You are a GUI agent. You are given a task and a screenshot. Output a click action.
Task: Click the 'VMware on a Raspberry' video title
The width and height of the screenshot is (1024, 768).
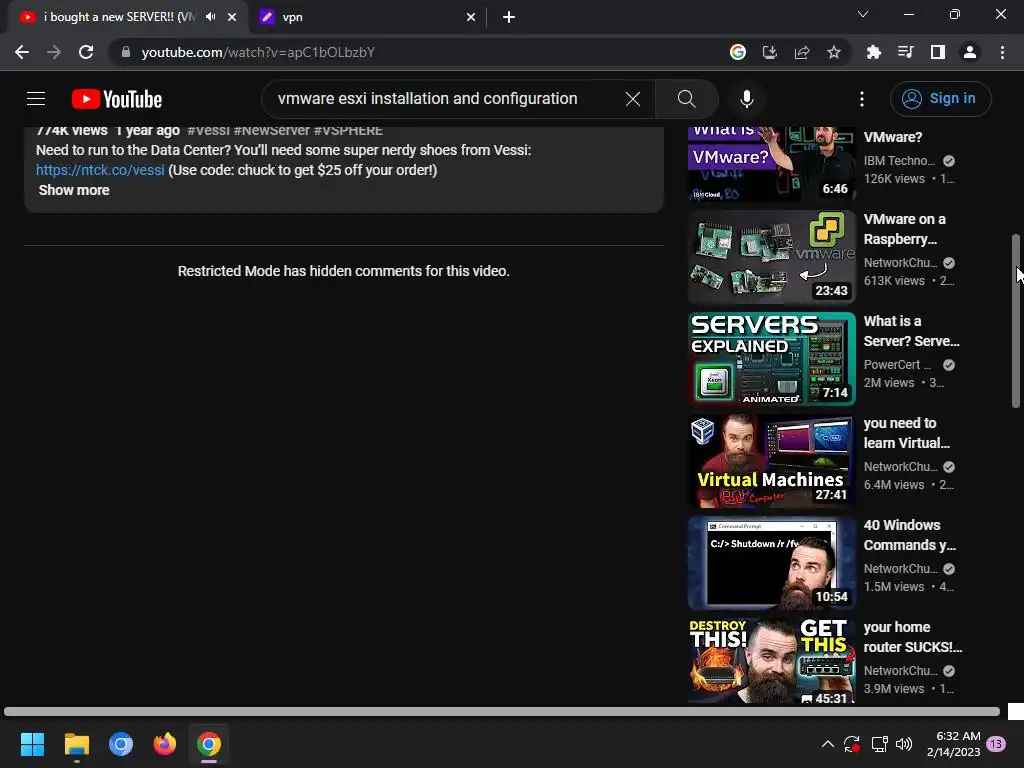tap(904, 229)
